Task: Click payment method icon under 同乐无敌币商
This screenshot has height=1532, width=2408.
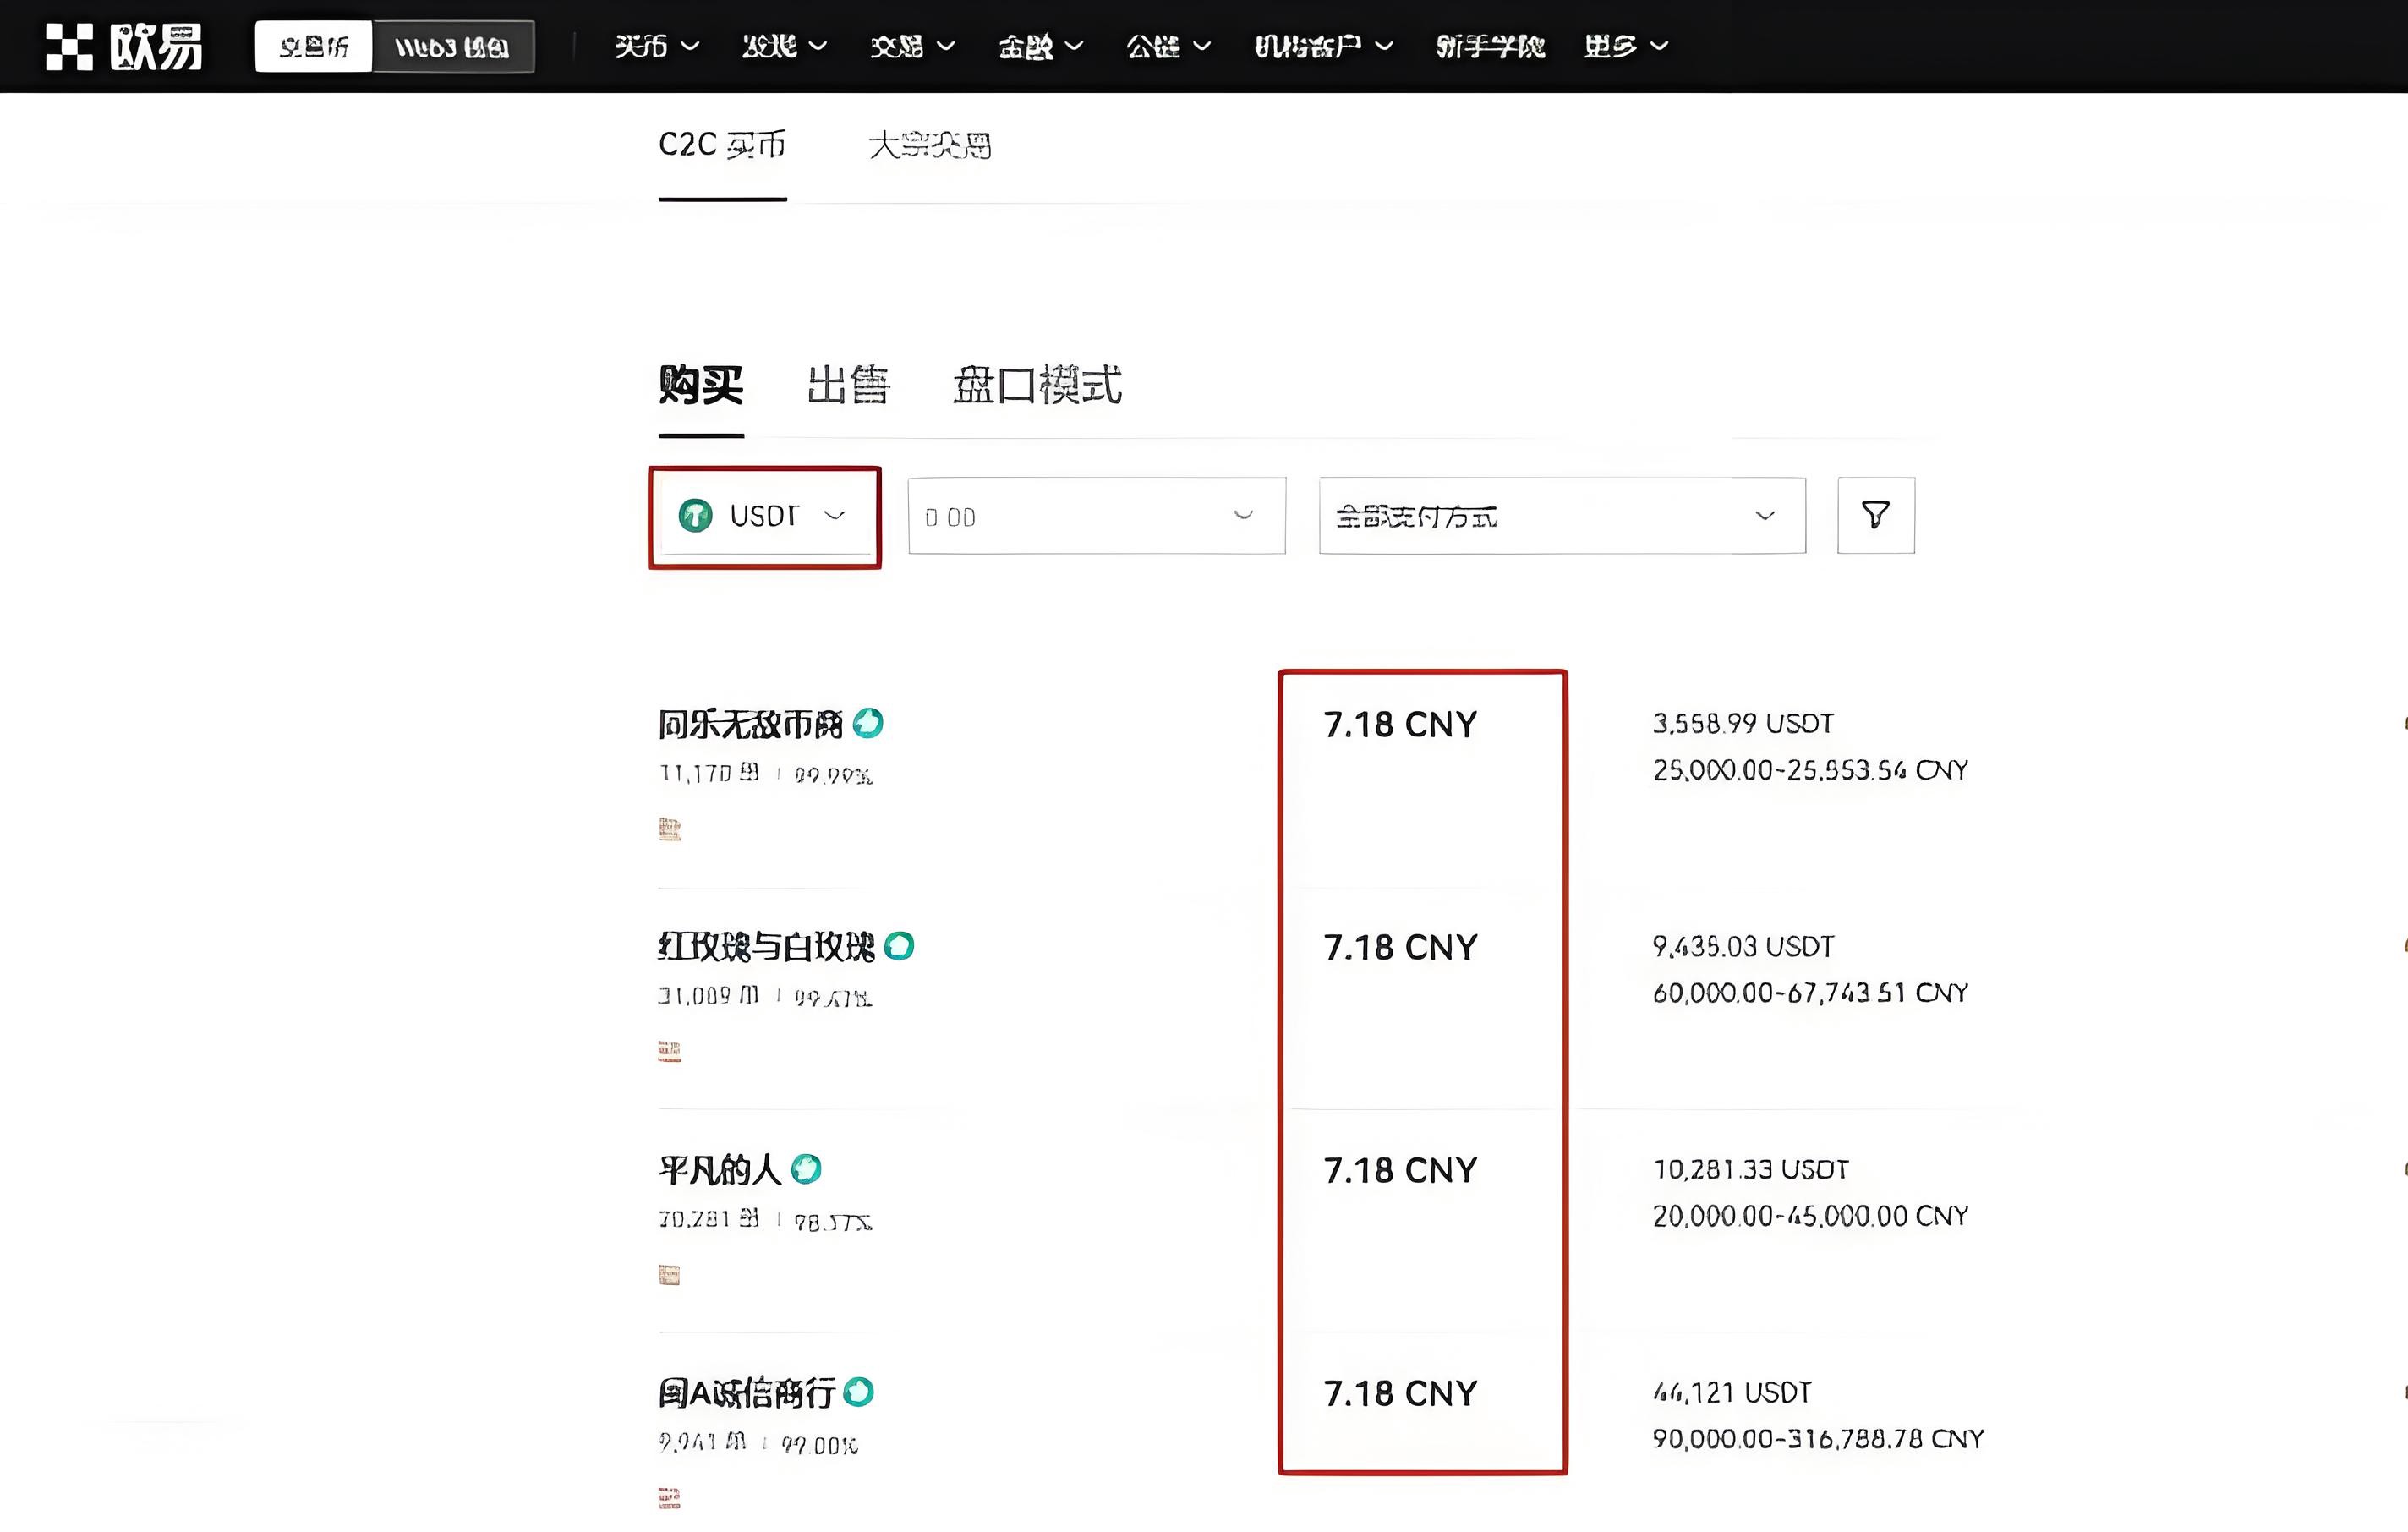Action: 670,829
